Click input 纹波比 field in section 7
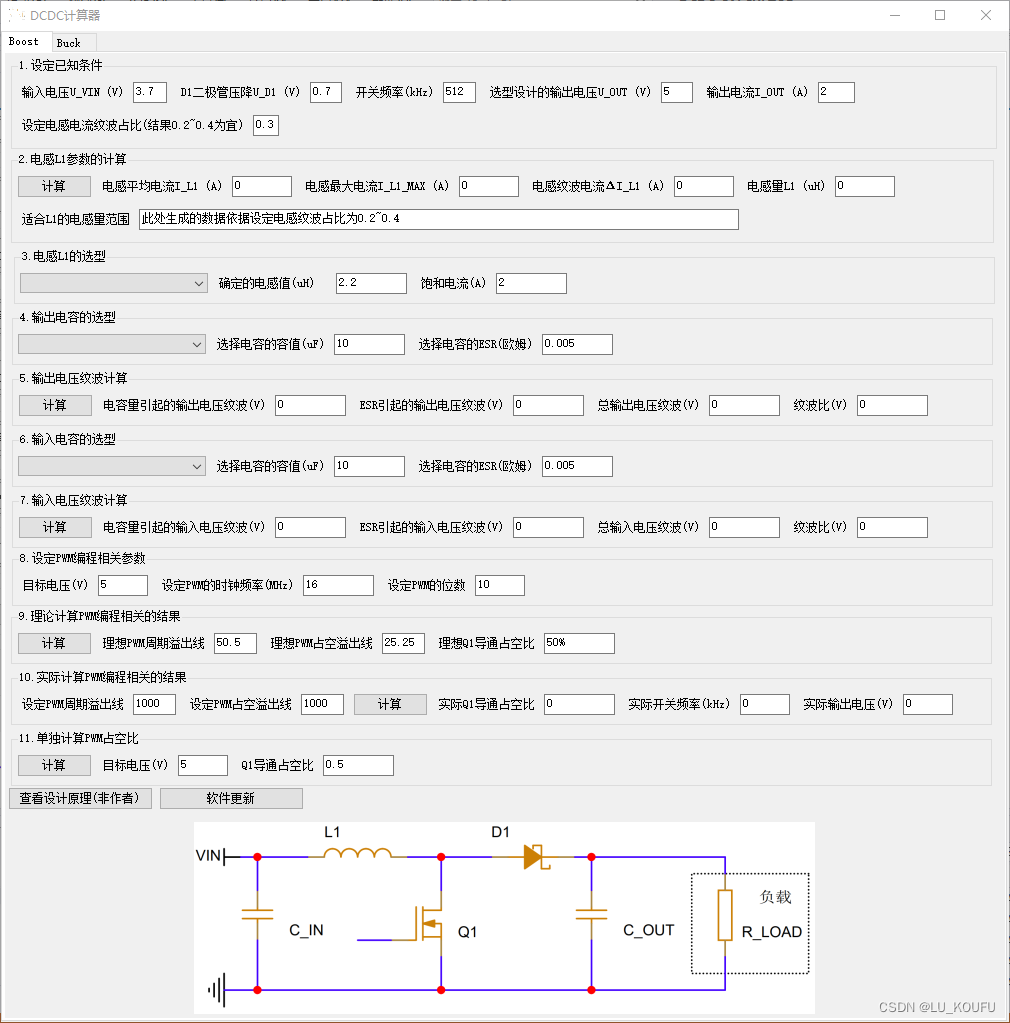The width and height of the screenshot is (1010, 1023). 892,527
